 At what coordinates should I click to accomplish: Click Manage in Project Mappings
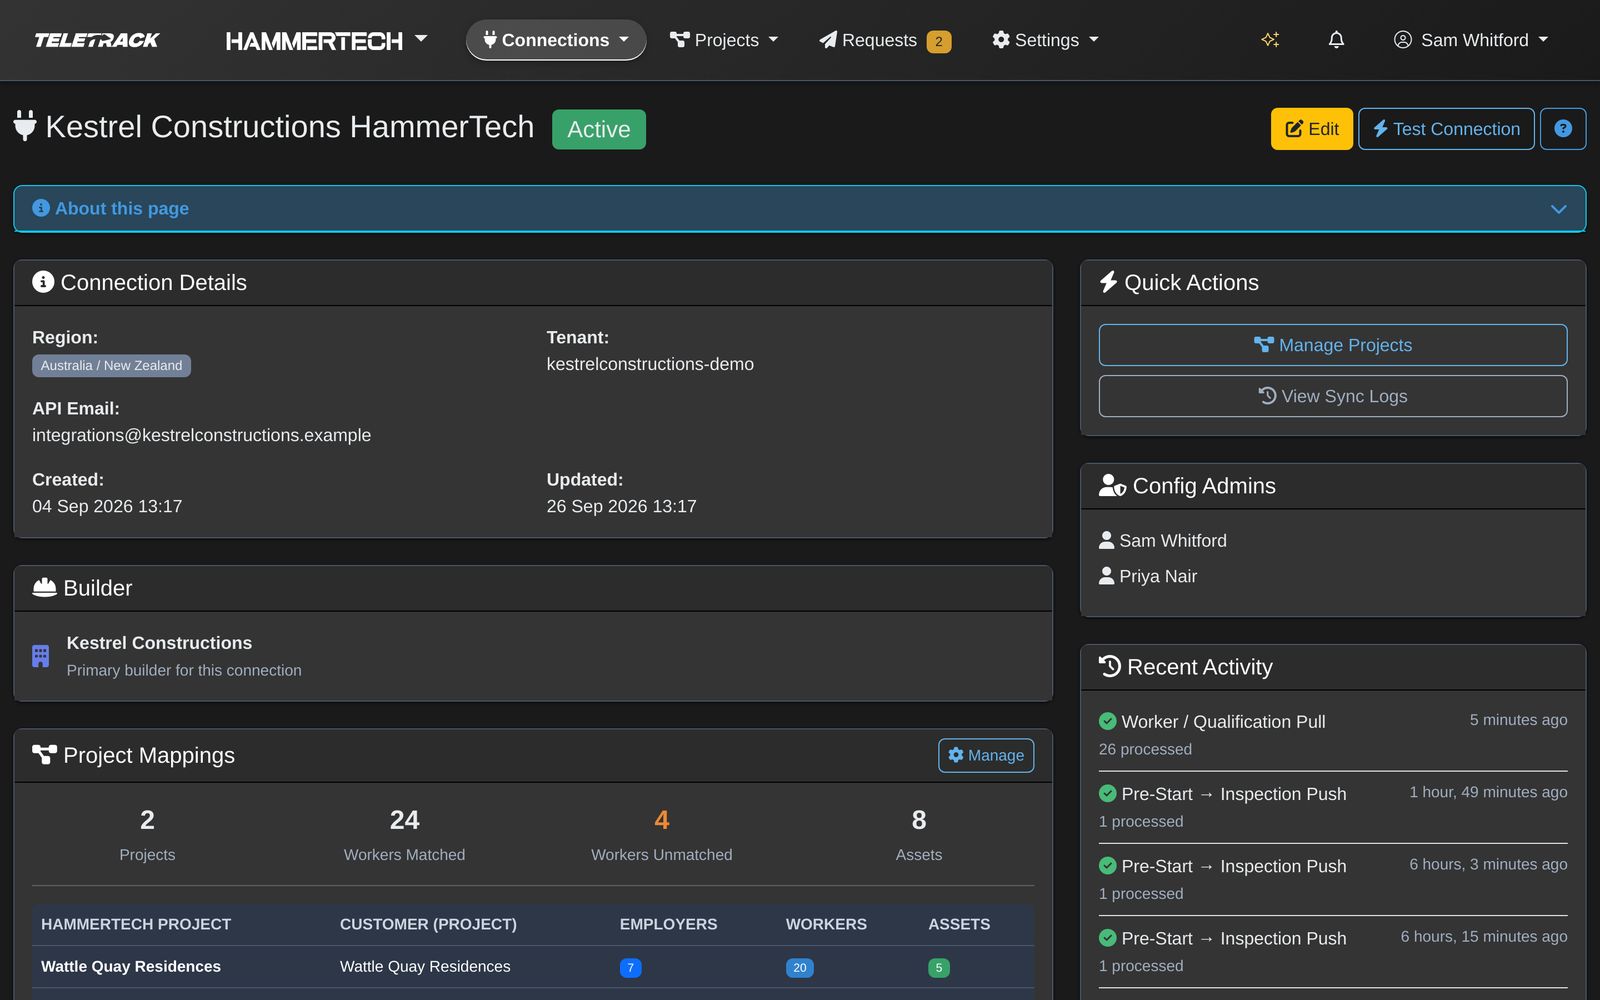[986, 755]
